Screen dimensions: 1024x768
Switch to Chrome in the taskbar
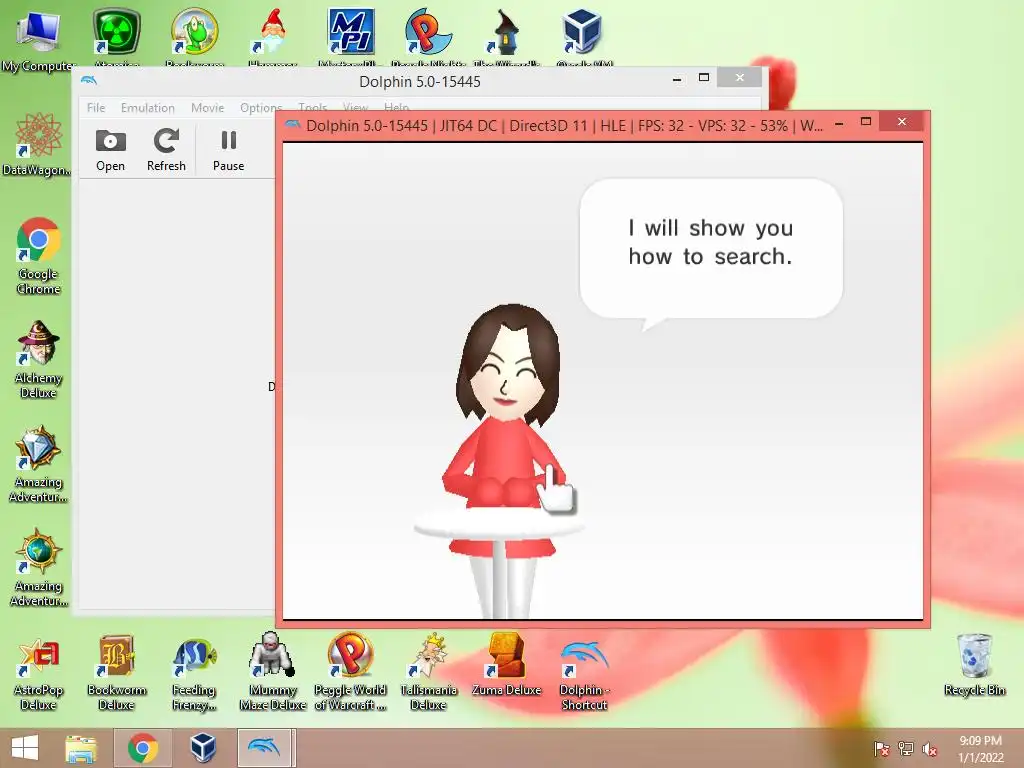[x=143, y=748]
